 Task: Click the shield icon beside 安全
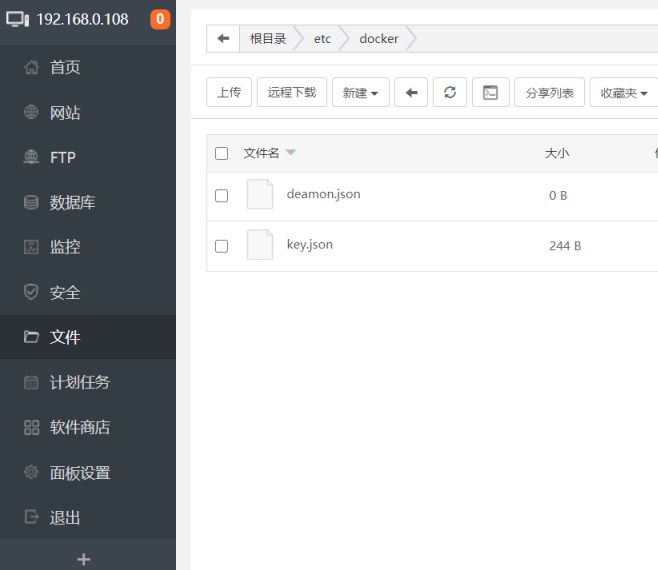[x=31, y=292]
